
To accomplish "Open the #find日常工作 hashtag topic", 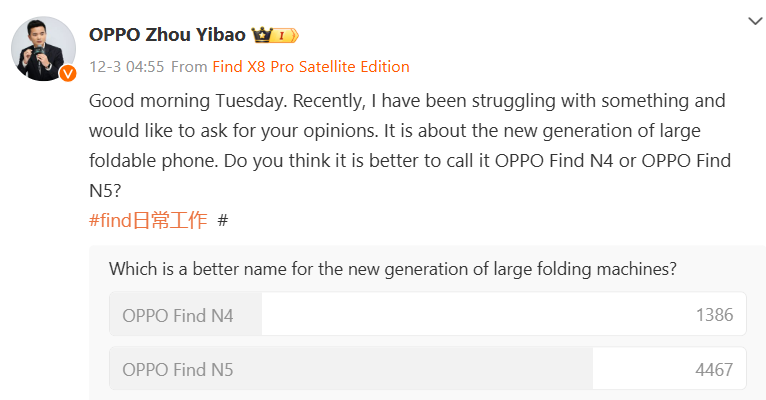I will pyautogui.click(x=148, y=220).
